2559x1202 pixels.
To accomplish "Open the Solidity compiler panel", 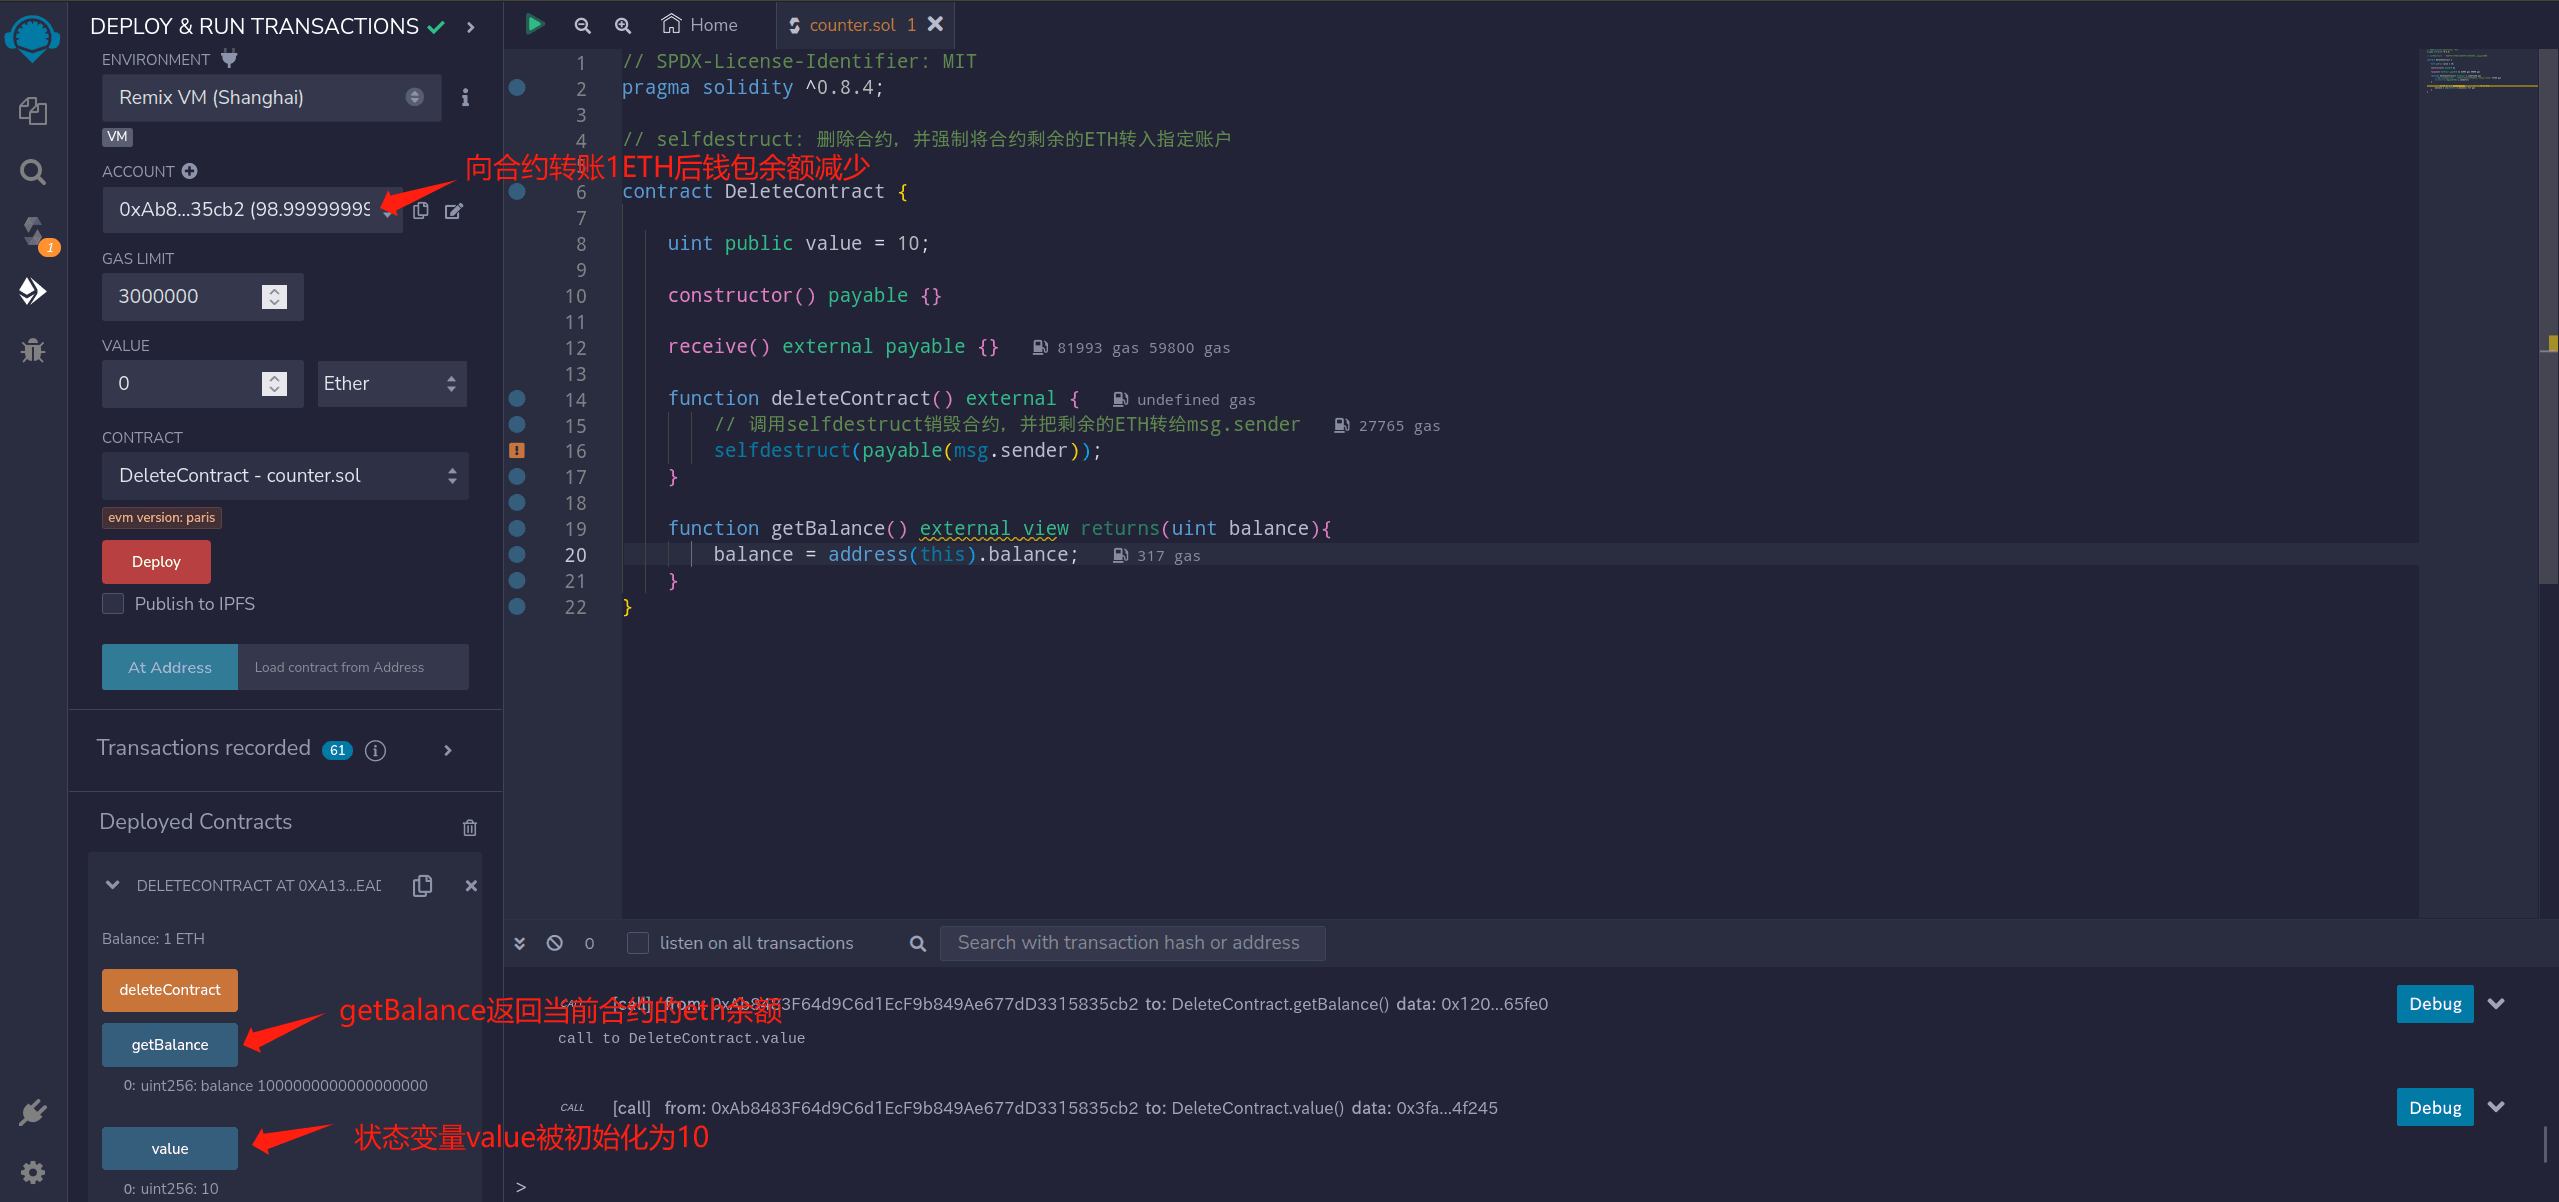I will (x=33, y=231).
